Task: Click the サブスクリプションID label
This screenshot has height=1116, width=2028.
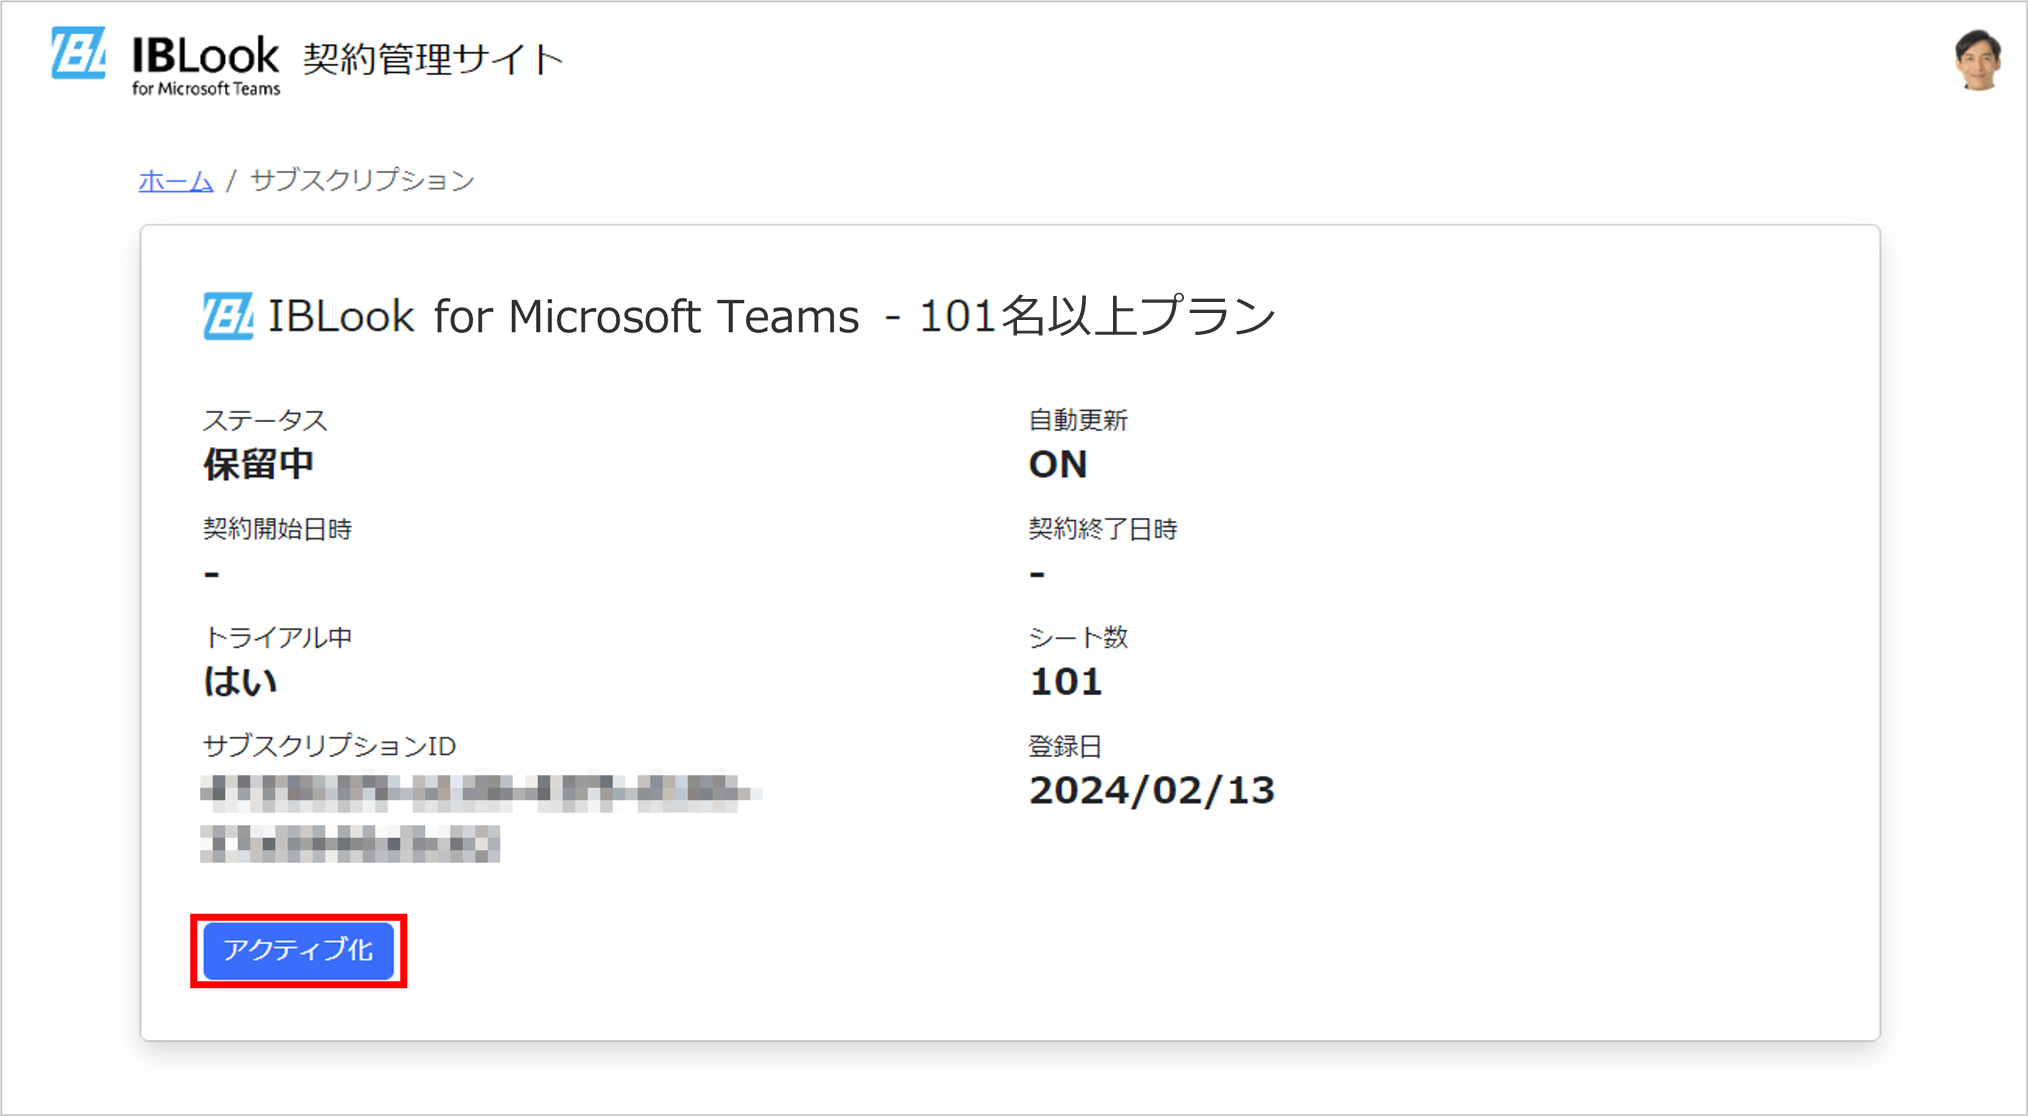Action: (329, 746)
